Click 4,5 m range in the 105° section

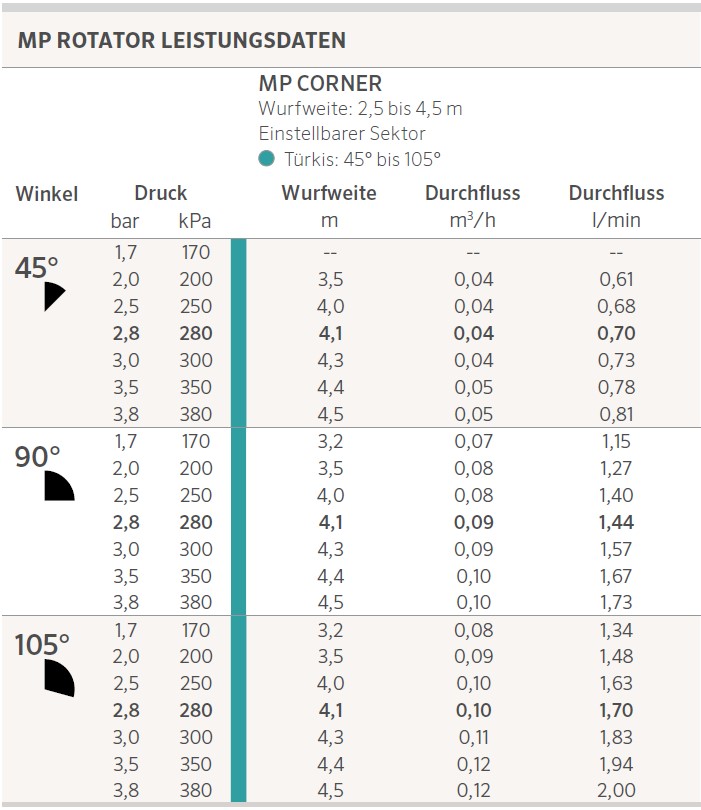point(330,790)
